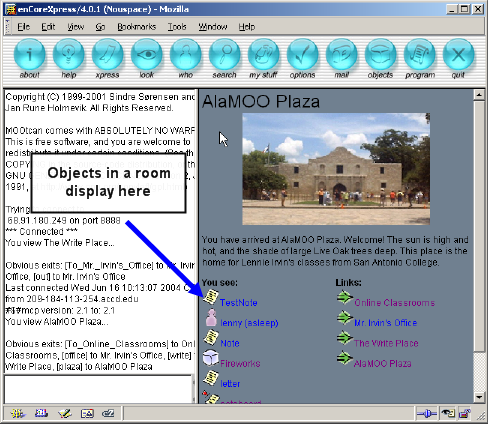Image resolution: width=488 pixels, height=424 pixels.
Task: Open the my stuff button
Action: click(264, 54)
